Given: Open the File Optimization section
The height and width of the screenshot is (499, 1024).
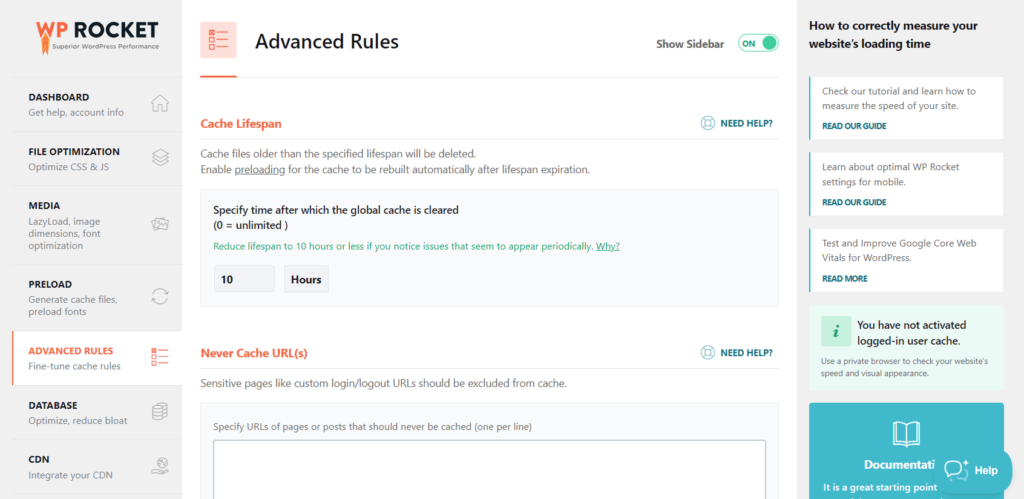Looking at the screenshot, I should [x=97, y=159].
